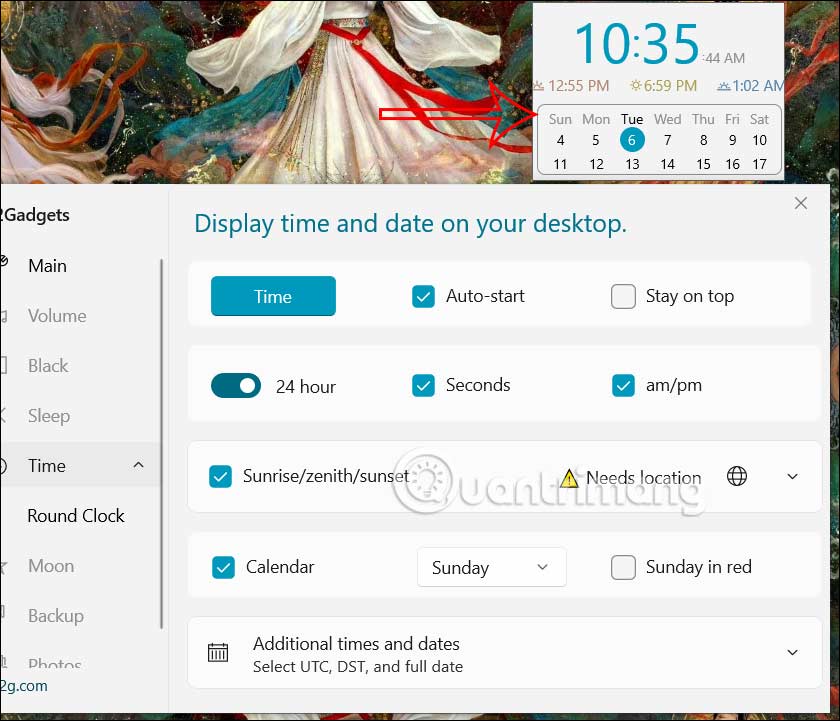Select the Black sidebar item
Viewport: 840px width, 721px height.
click(x=48, y=365)
